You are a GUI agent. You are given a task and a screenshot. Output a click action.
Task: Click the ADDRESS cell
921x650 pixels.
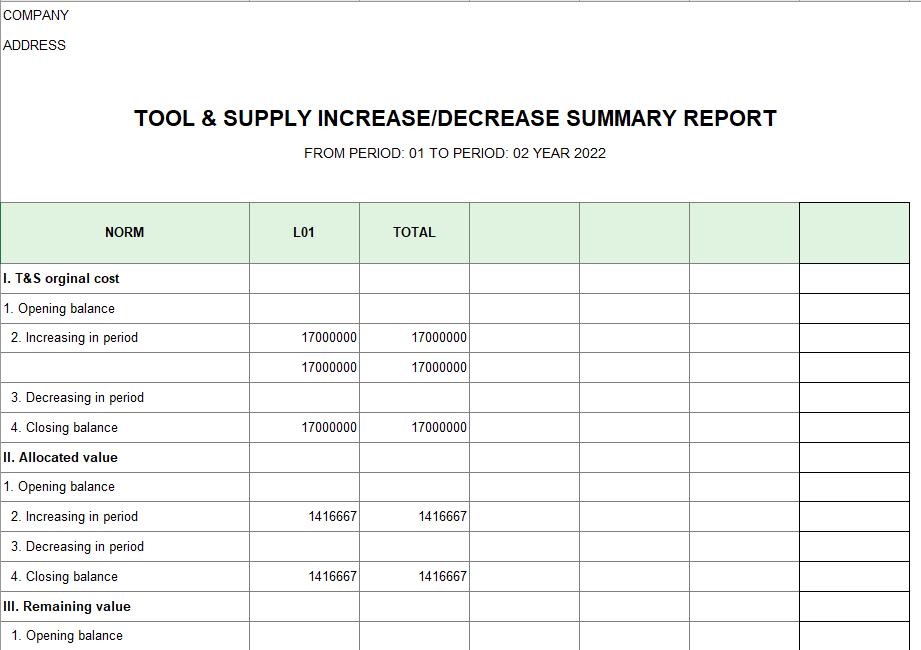pos(35,45)
